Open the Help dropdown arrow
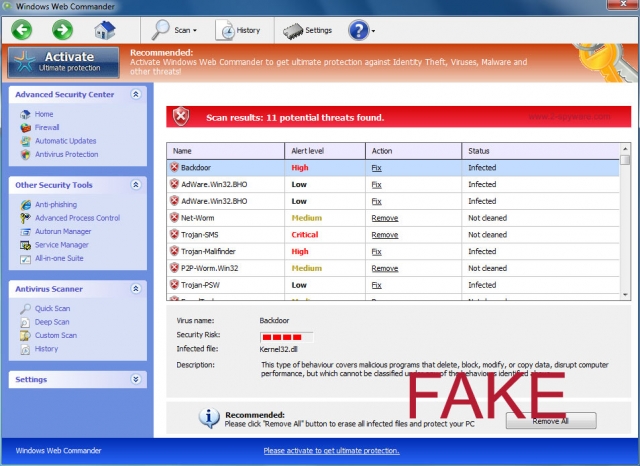The width and height of the screenshot is (640, 466). pos(373,31)
